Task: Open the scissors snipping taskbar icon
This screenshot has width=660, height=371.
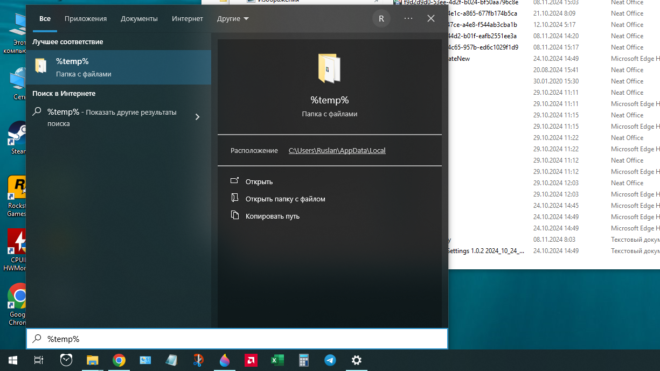Action: click(198, 360)
